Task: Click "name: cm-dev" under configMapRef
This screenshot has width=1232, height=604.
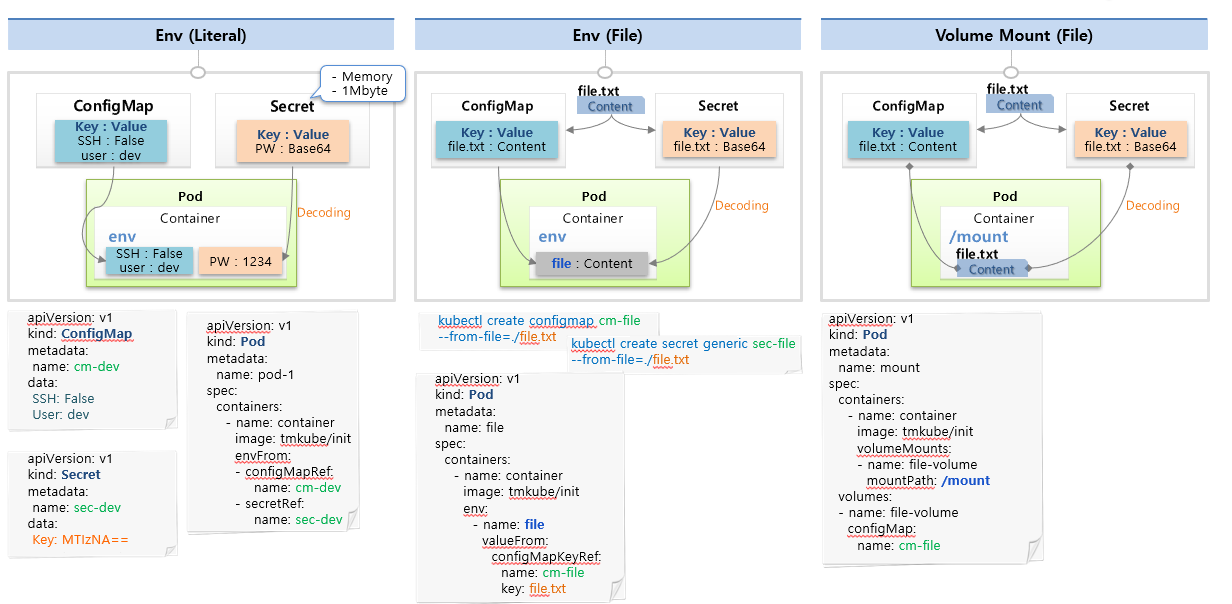Action: coord(297,487)
